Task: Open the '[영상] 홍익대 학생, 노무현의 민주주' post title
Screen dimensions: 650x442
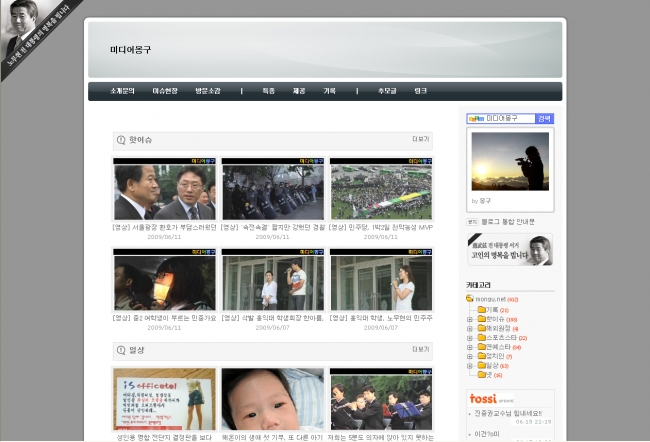Action: [x=381, y=318]
